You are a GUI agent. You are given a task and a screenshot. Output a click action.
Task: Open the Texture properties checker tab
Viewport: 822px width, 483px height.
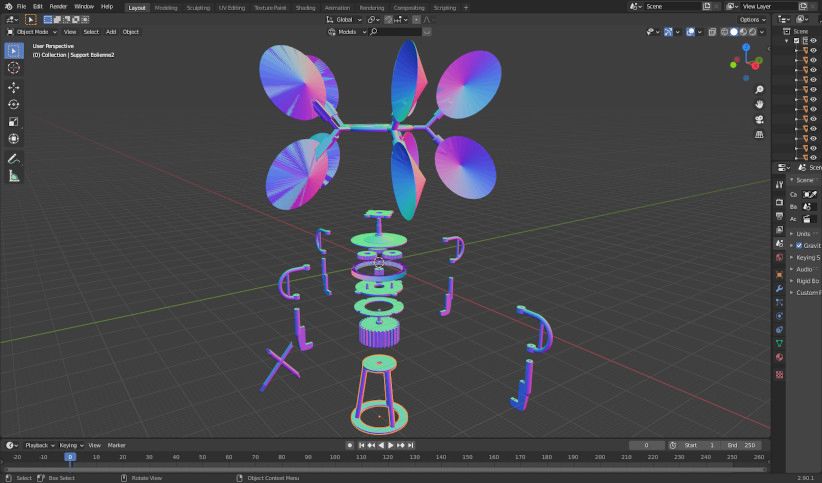pos(780,374)
